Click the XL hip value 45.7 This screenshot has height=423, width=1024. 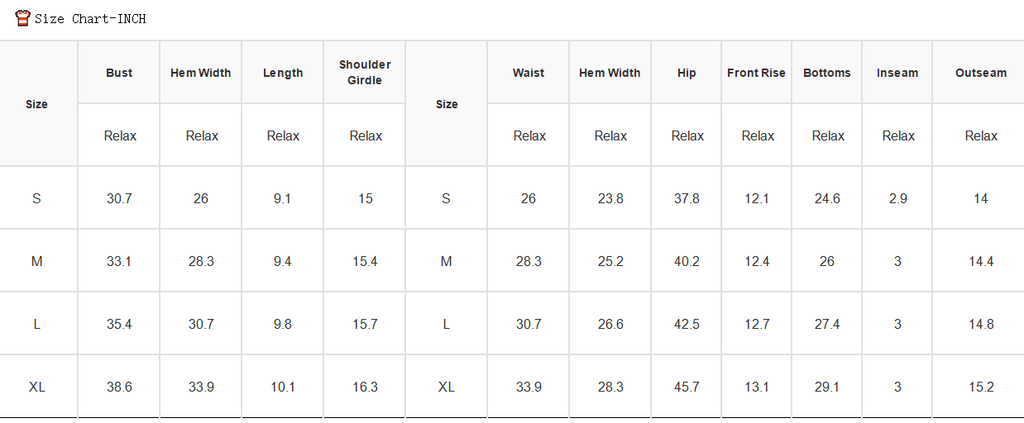tap(687, 387)
